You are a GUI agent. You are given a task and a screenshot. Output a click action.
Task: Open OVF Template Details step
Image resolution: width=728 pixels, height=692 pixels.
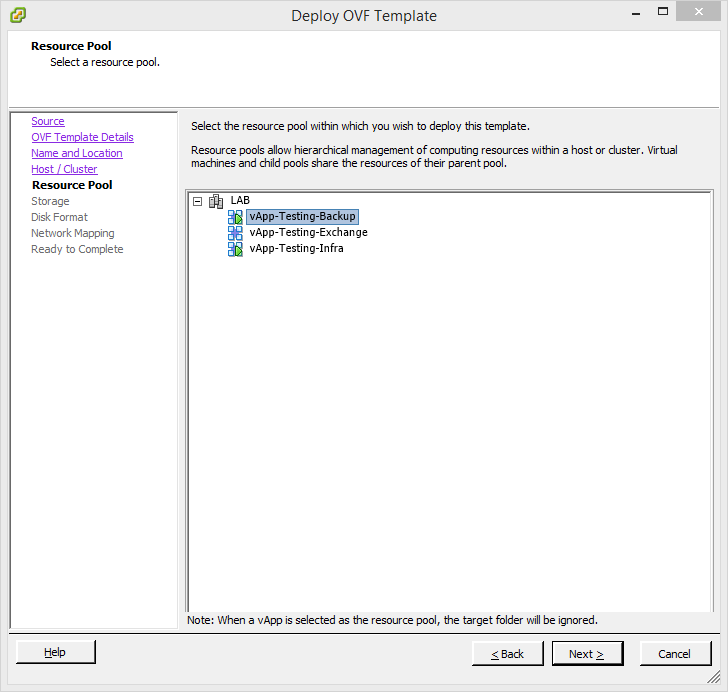click(82, 137)
